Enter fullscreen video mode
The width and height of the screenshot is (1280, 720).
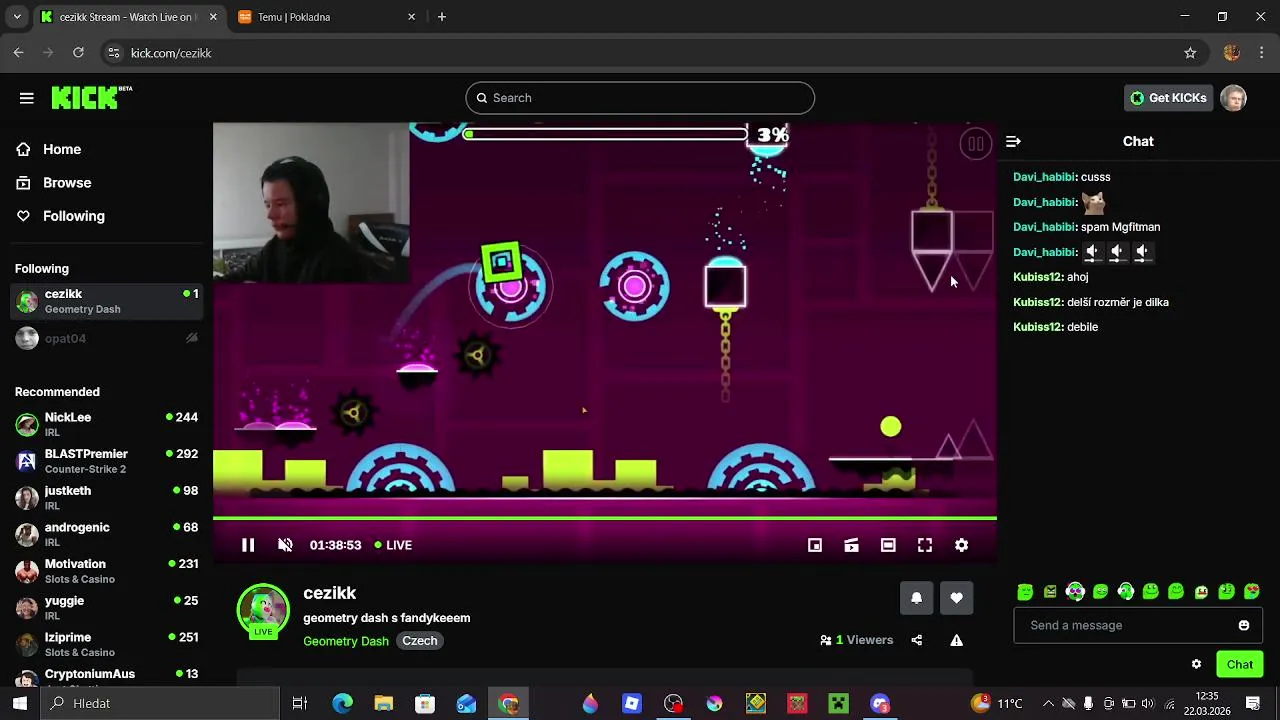pos(925,545)
